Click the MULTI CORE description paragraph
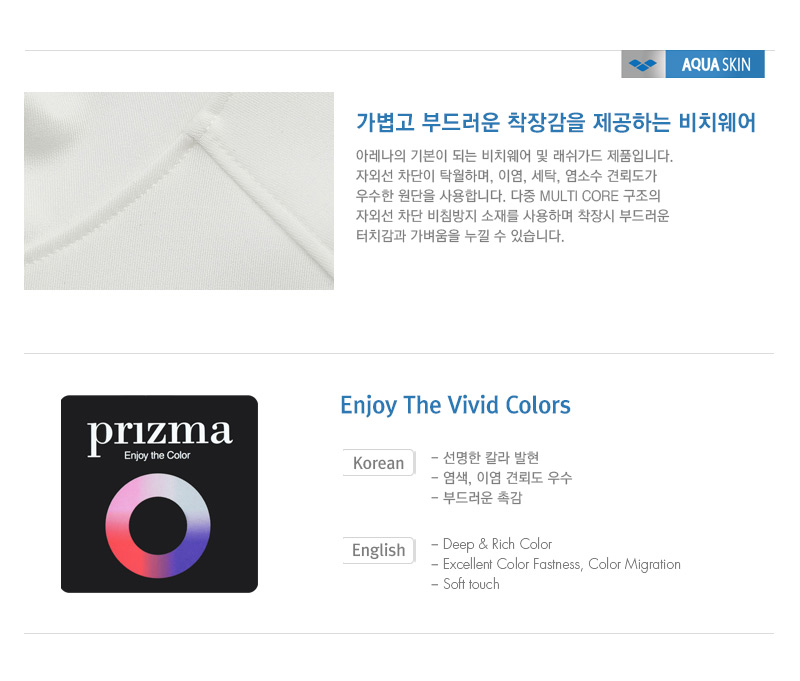This screenshot has width=800, height=681. click(x=514, y=195)
